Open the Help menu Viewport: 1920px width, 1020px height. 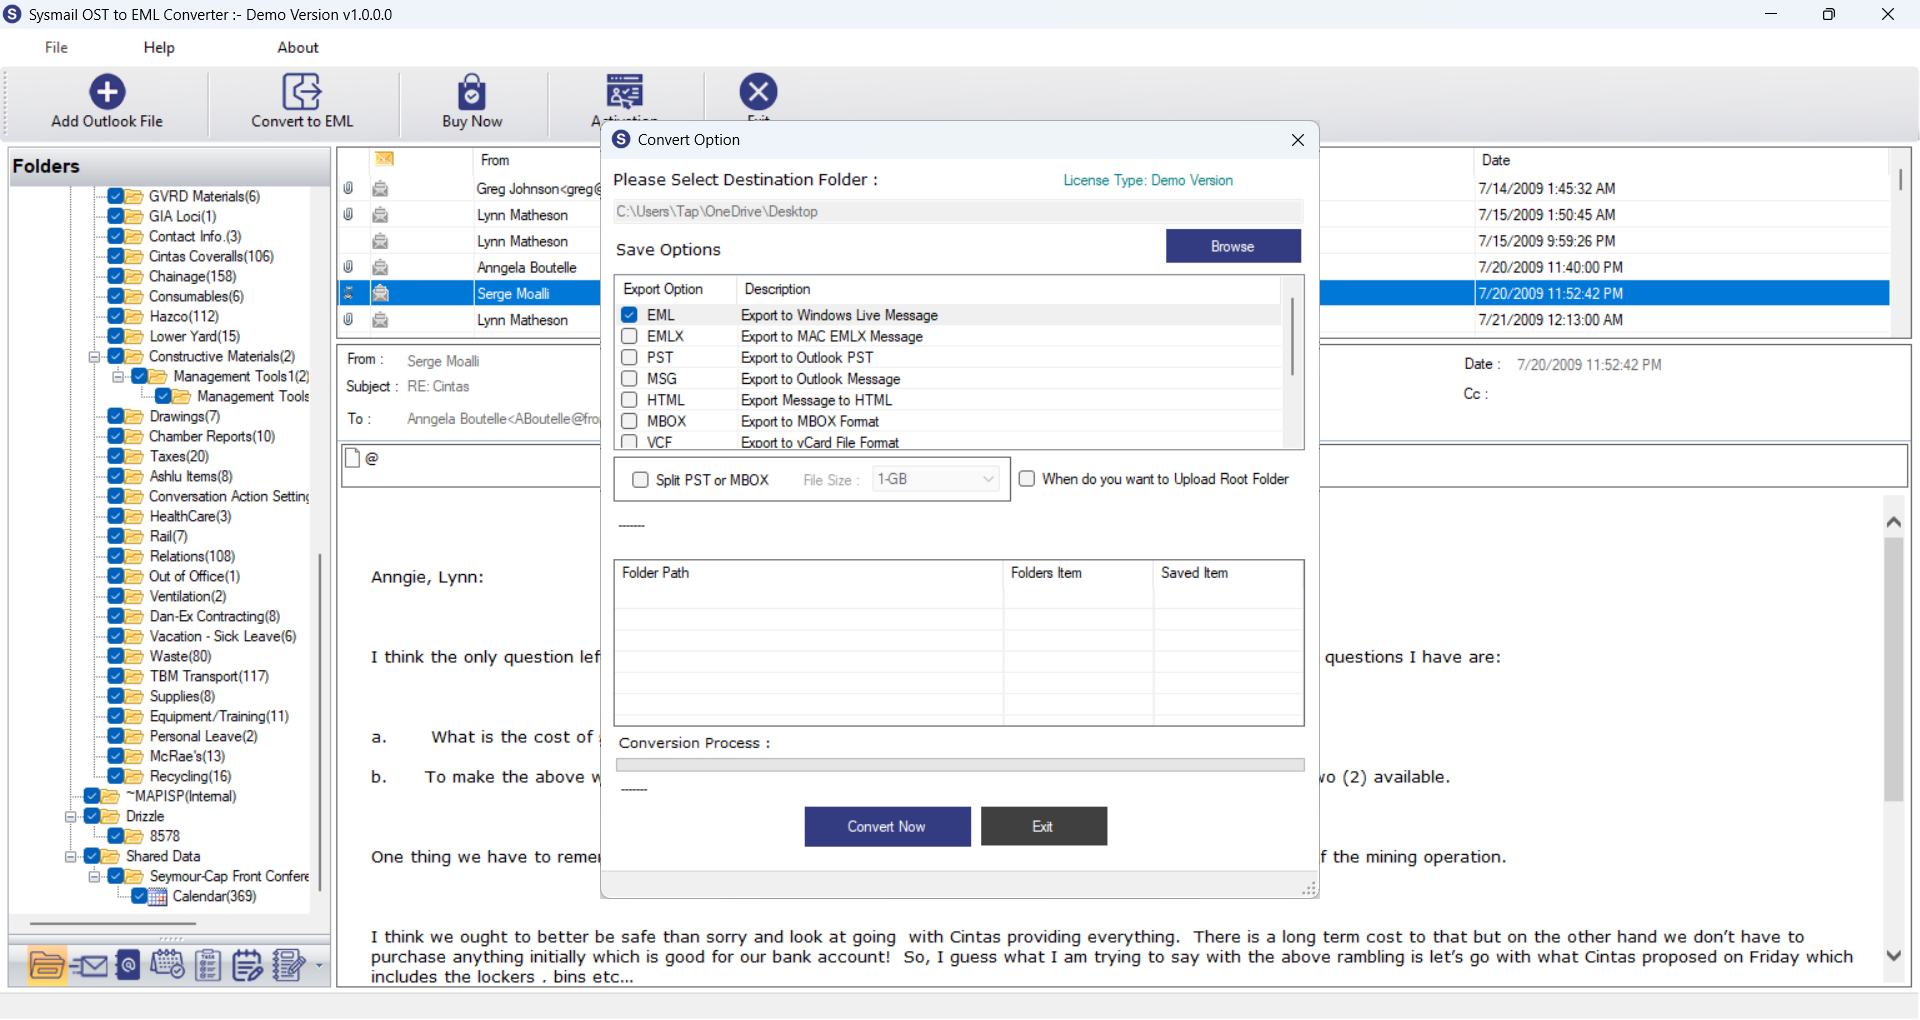coord(159,47)
